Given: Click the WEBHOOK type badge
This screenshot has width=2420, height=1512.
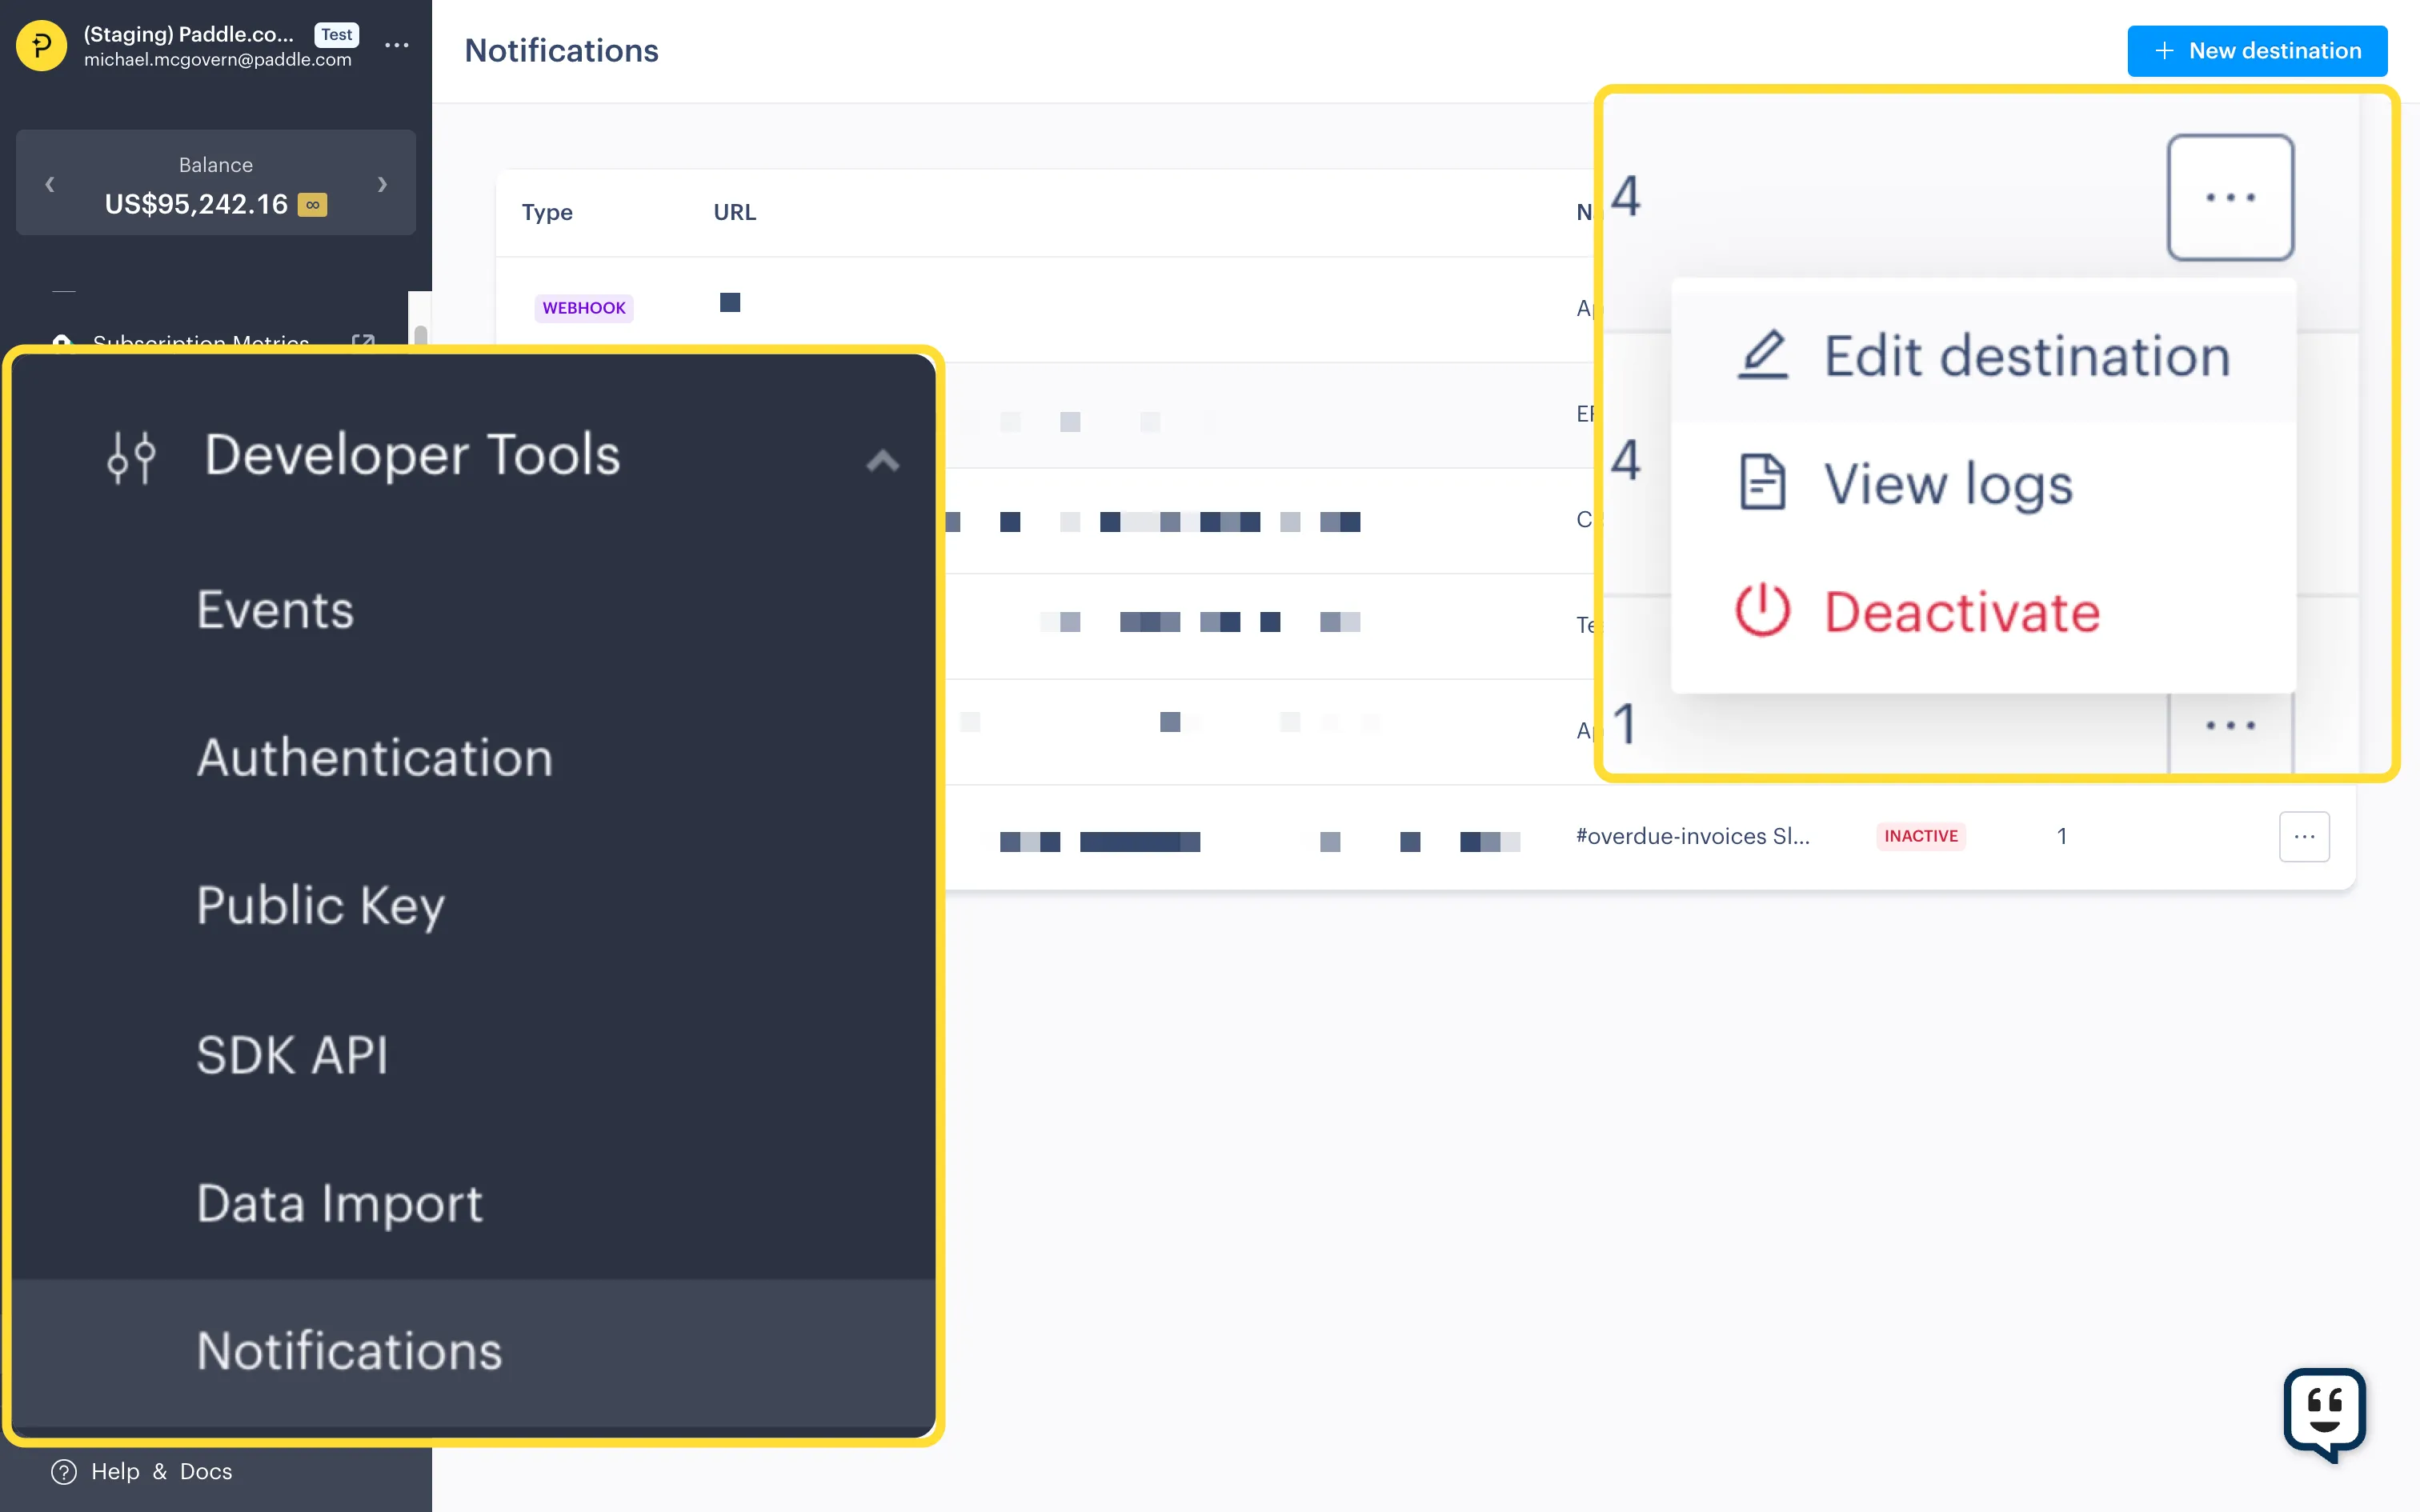Looking at the screenshot, I should (x=583, y=307).
